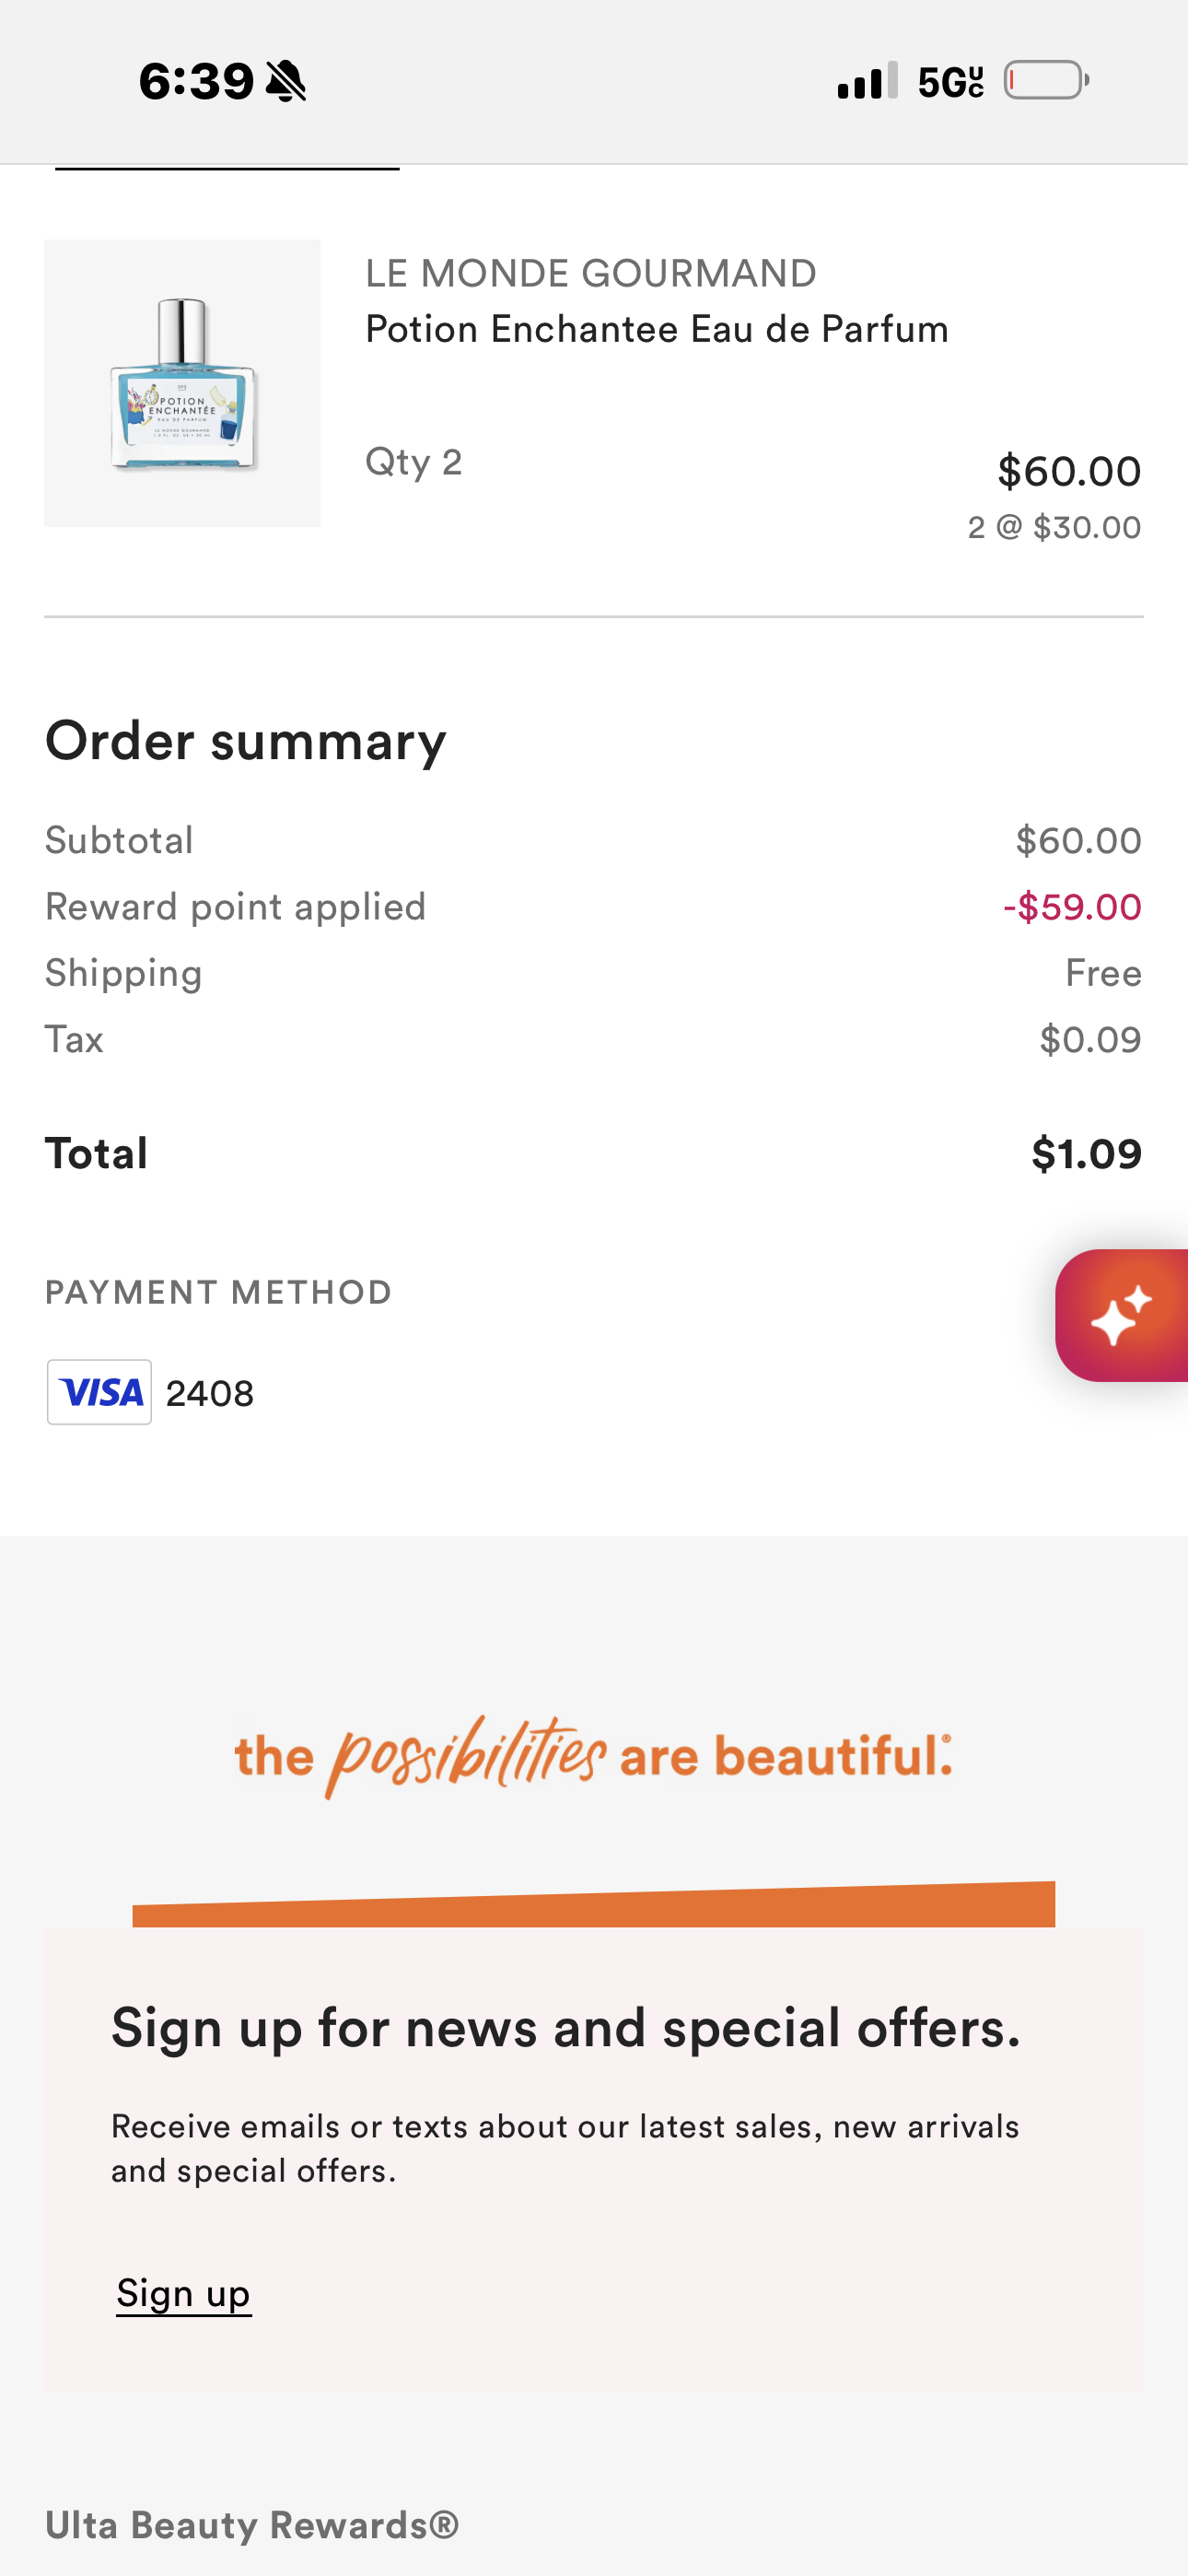Open Potion Enchantee Eau de Parfum product name
The height and width of the screenshot is (2576, 1188).
[656, 329]
